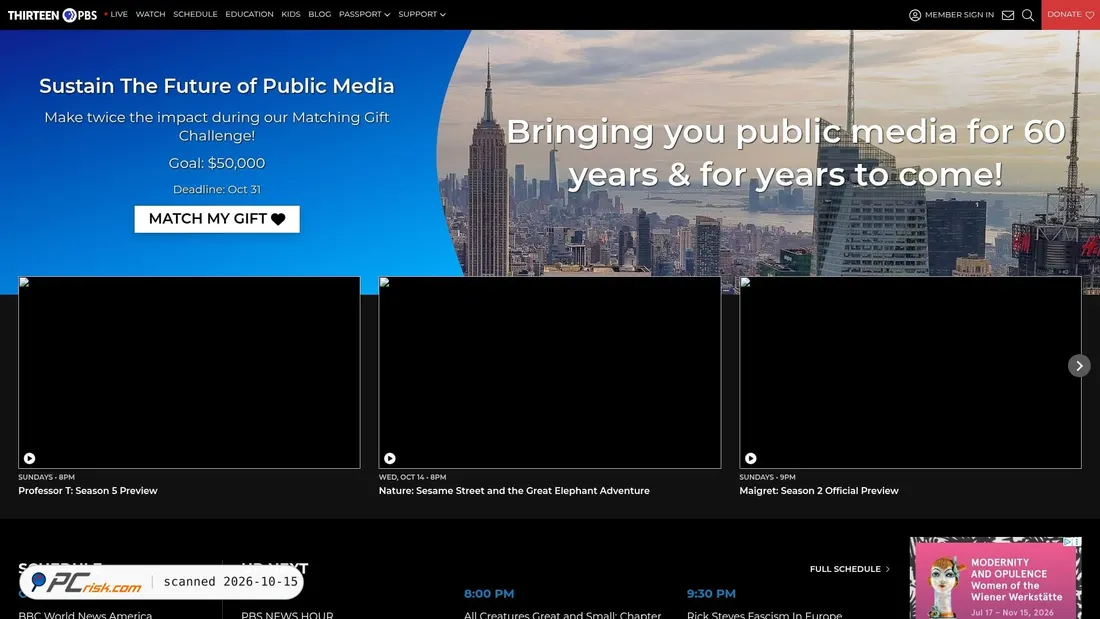Play the Maigret Season 2 preview
Screen dimensions: 1100x619
pos(751,458)
